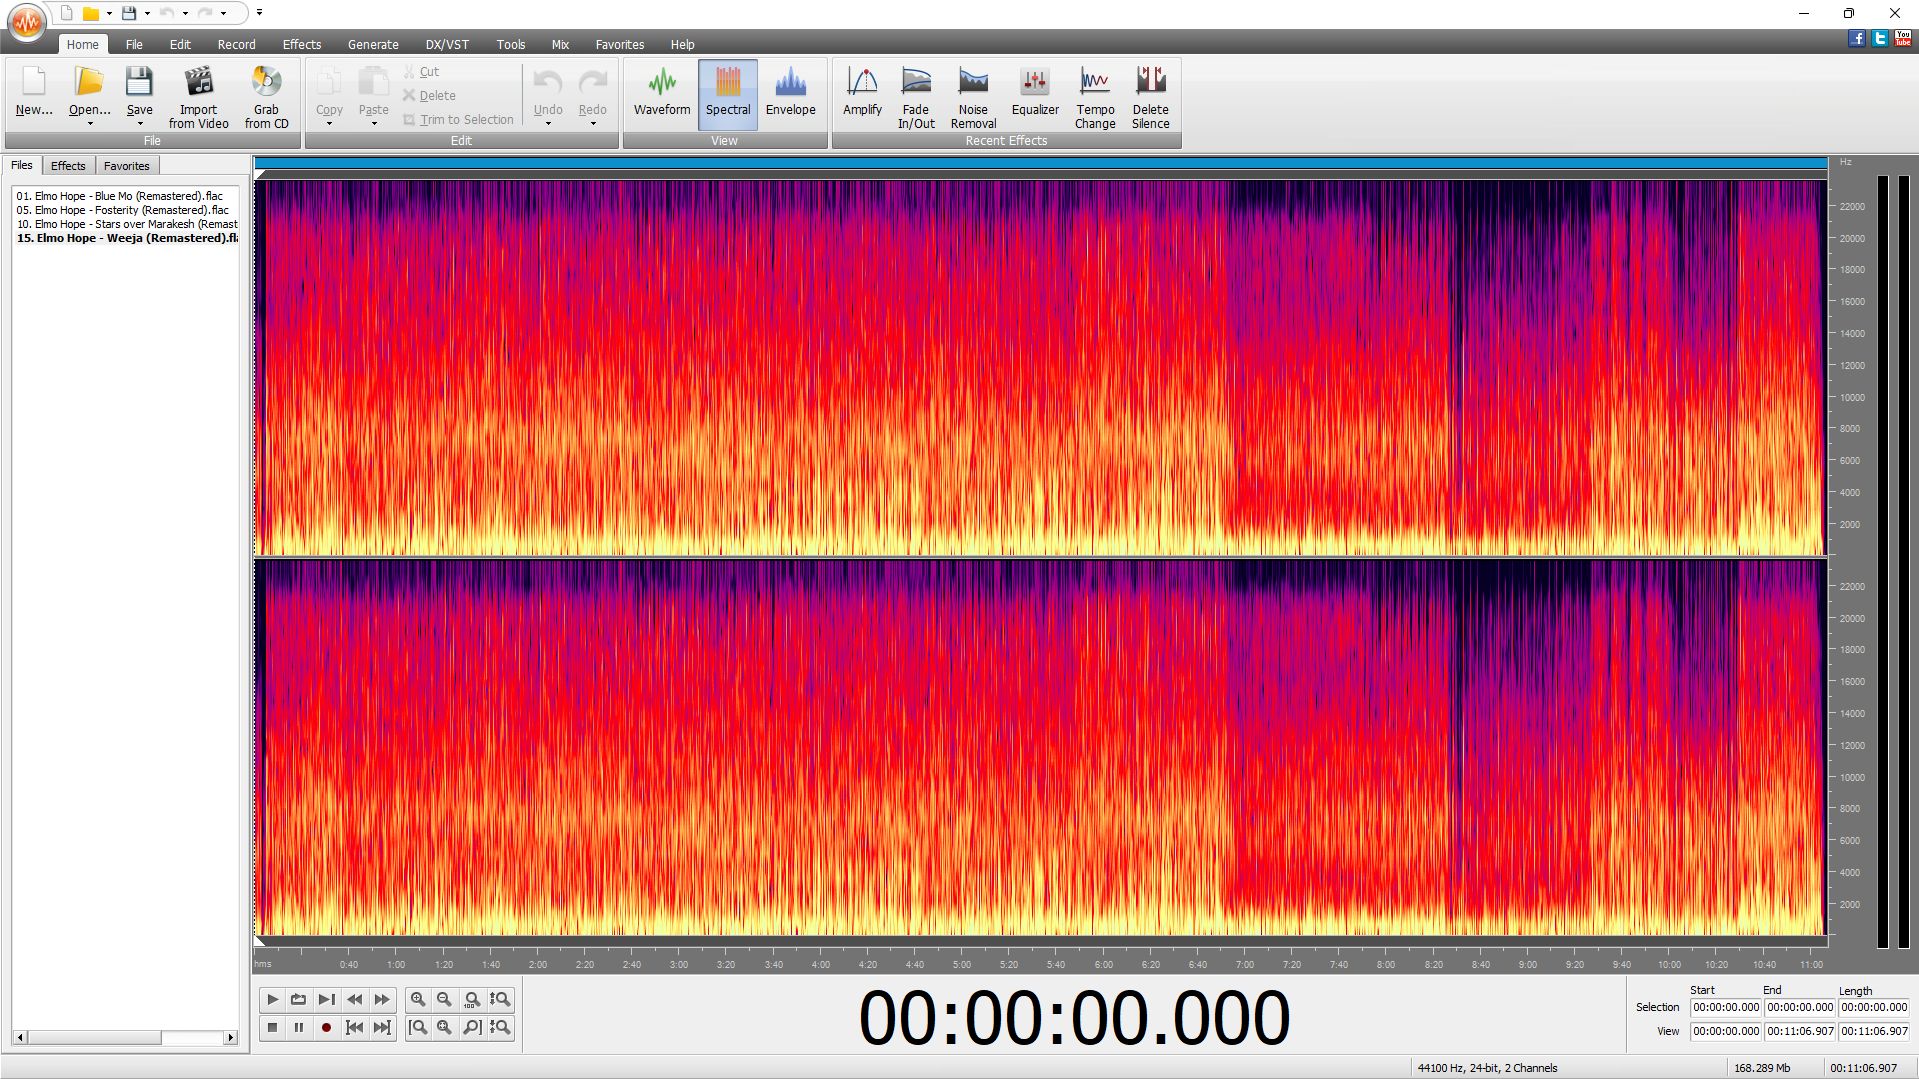Open the Amplify effect
Image resolution: width=1919 pixels, height=1079 pixels.
click(x=862, y=96)
